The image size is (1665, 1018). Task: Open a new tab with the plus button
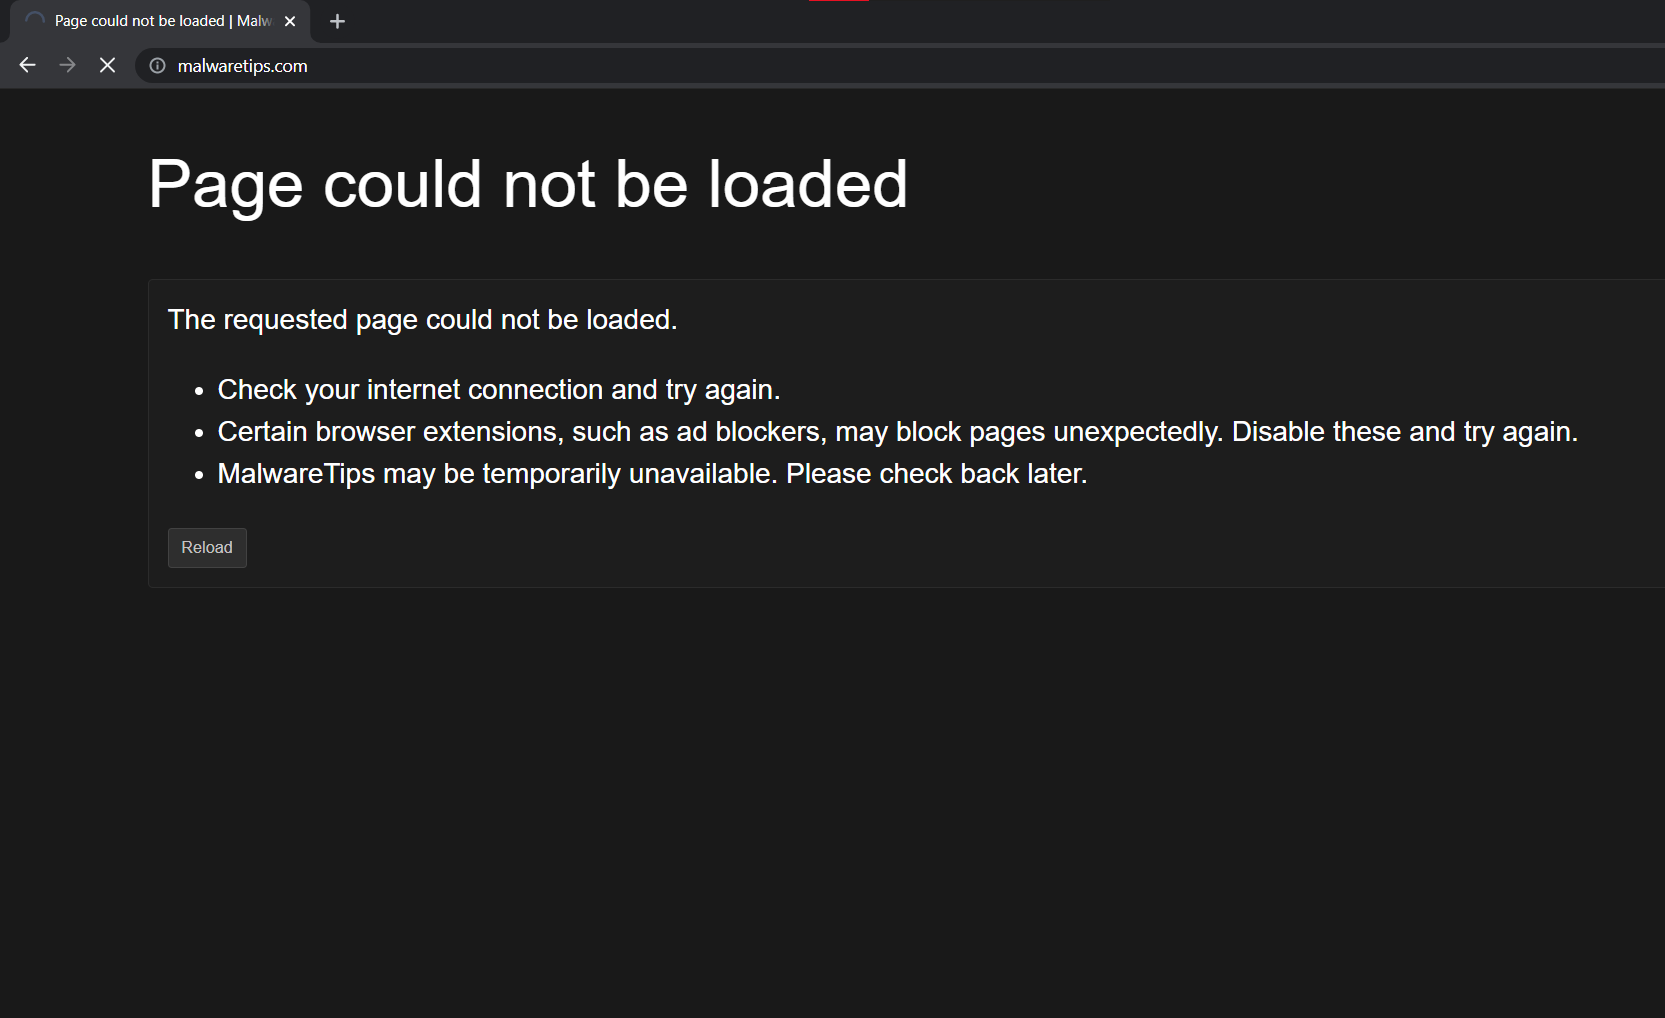pos(337,21)
